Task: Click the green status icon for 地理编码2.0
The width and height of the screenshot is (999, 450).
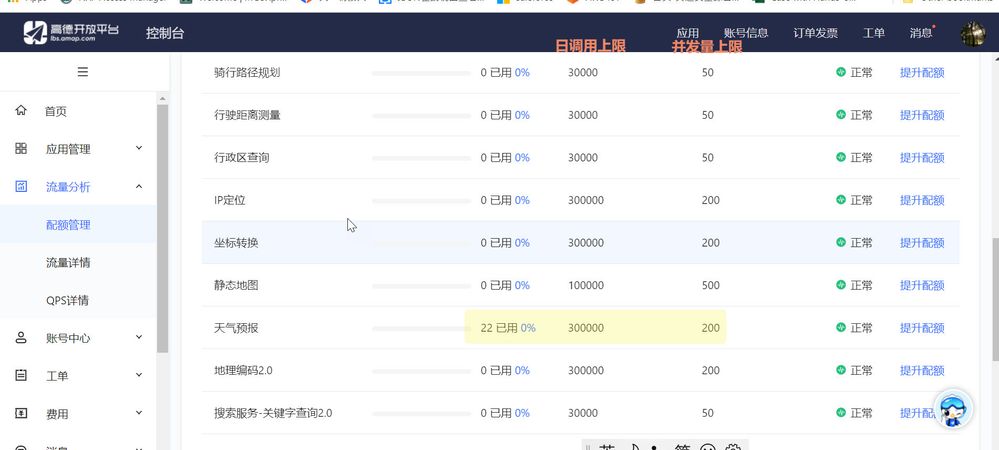Action: (x=840, y=370)
